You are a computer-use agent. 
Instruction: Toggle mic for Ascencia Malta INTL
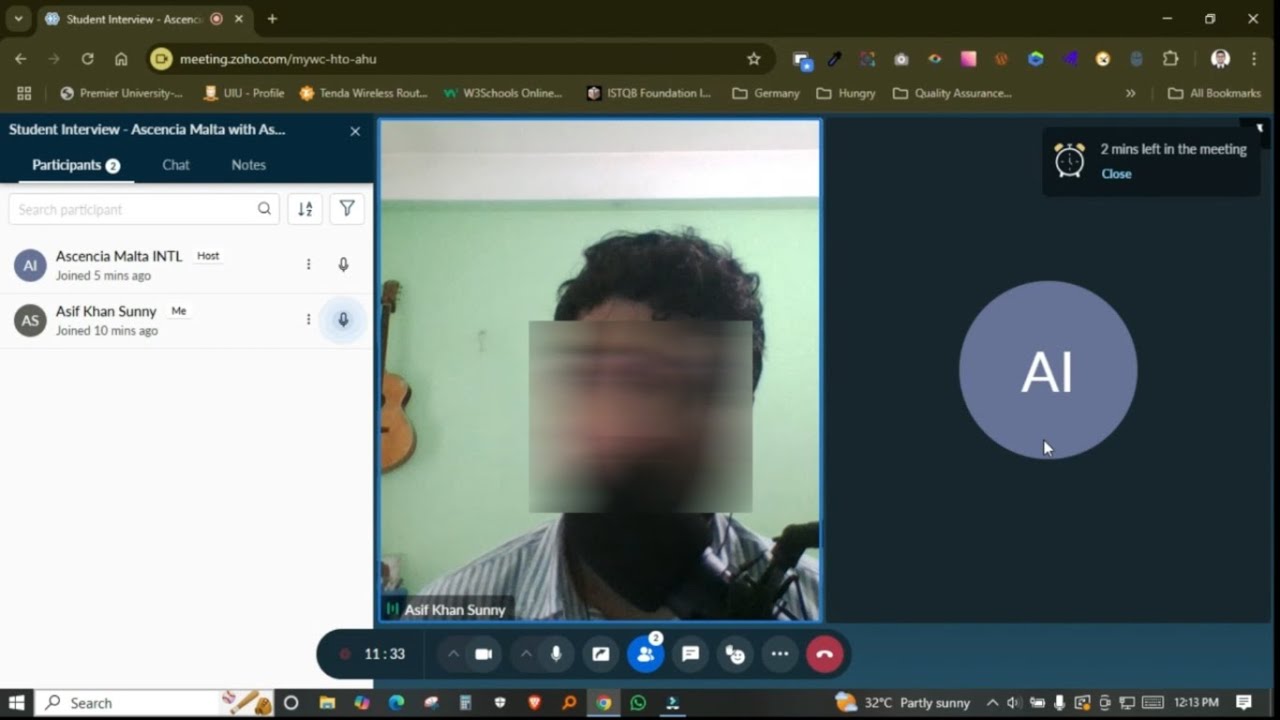pyautogui.click(x=343, y=264)
